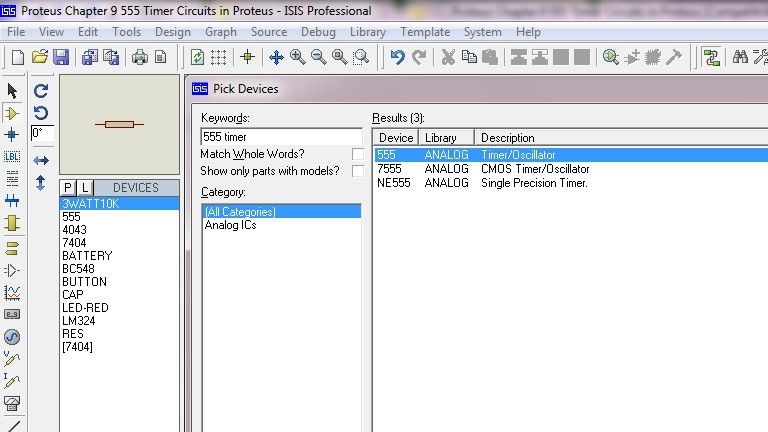Click the Mirror horizontal (X-mirror) icon
The image size is (768, 432).
click(41, 160)
